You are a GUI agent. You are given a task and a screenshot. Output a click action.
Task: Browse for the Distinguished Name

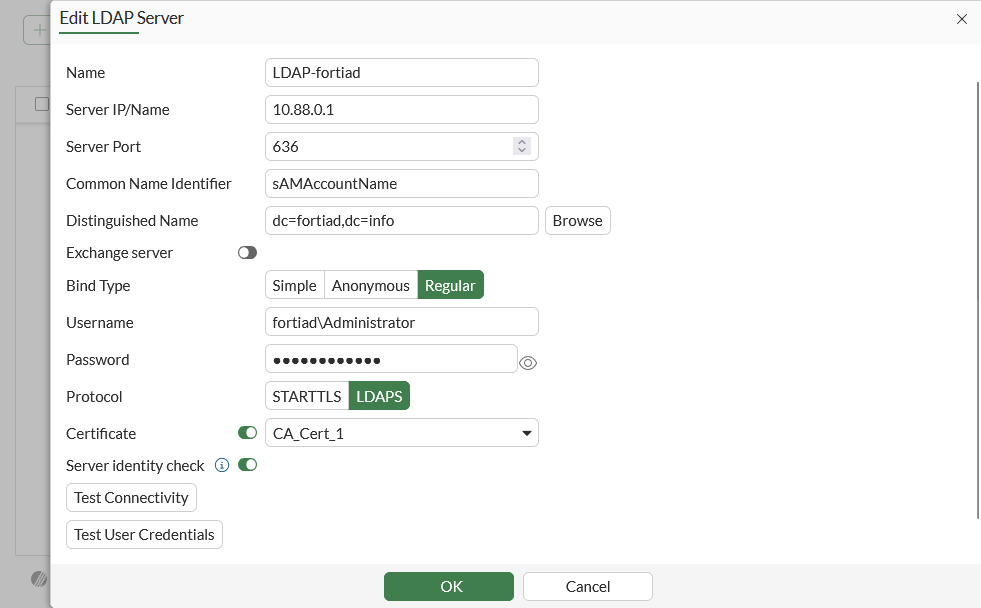click(577, 220)
